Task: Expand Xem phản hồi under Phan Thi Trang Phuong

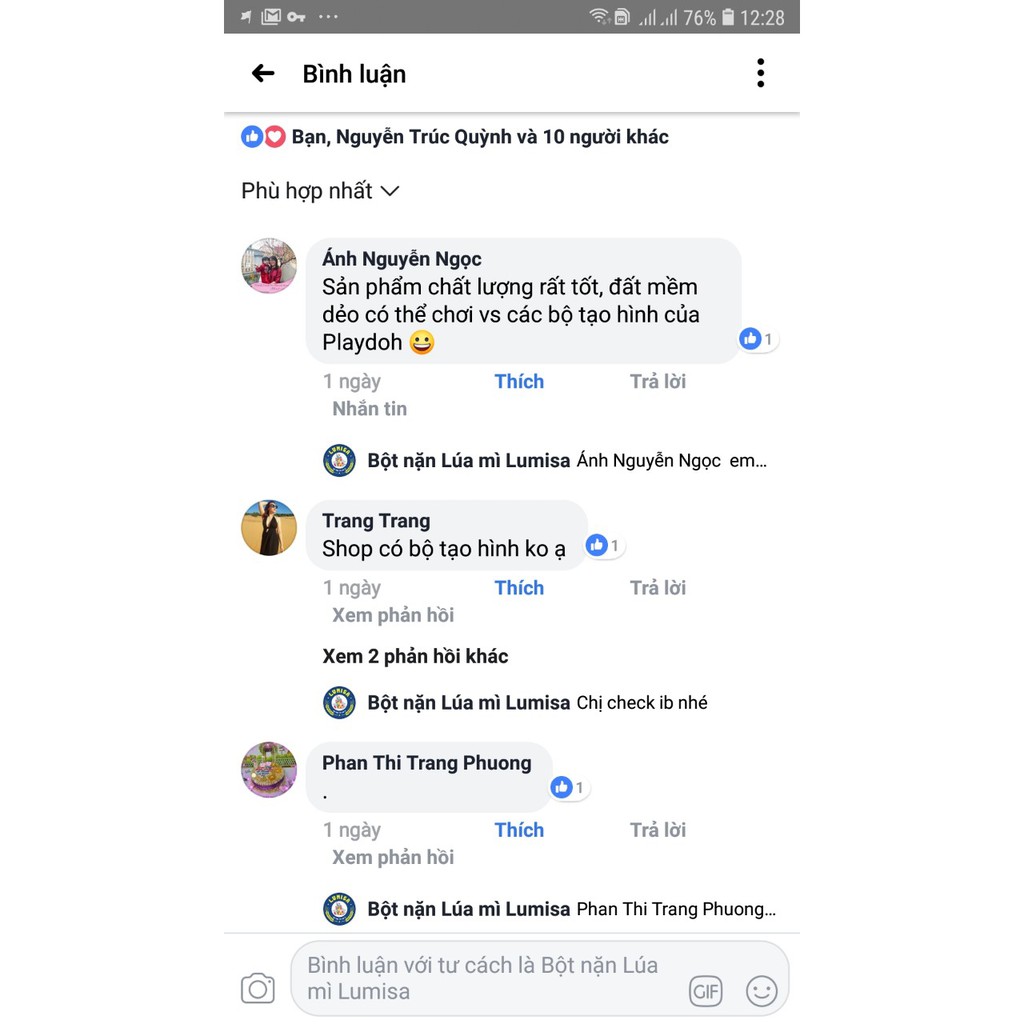Action: click(393, 857)
